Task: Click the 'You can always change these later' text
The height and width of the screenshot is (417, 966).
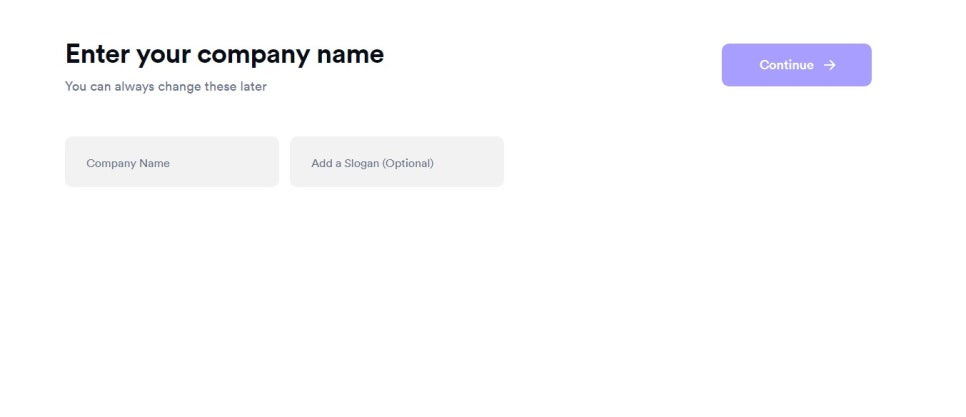Action: tap(166, 86)
